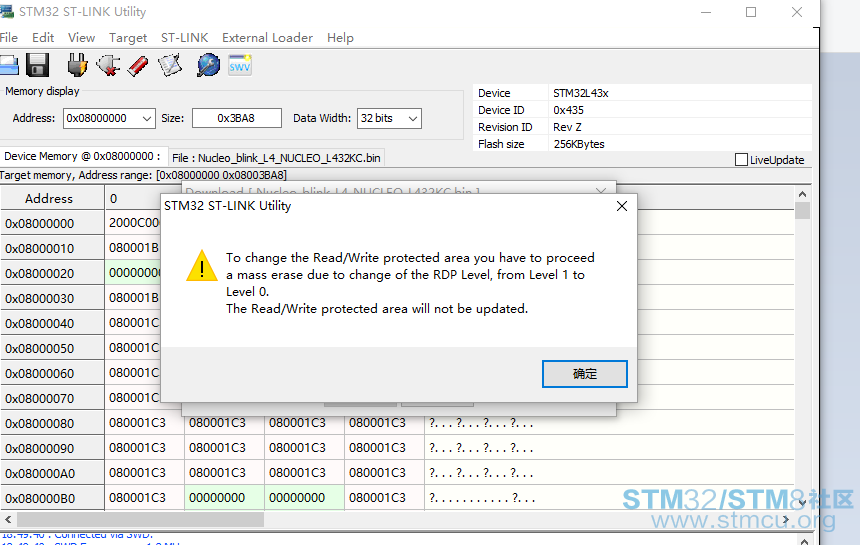The image size is (860, 545).
Task: Select address row 0x08000060
Action: (52, 373)
